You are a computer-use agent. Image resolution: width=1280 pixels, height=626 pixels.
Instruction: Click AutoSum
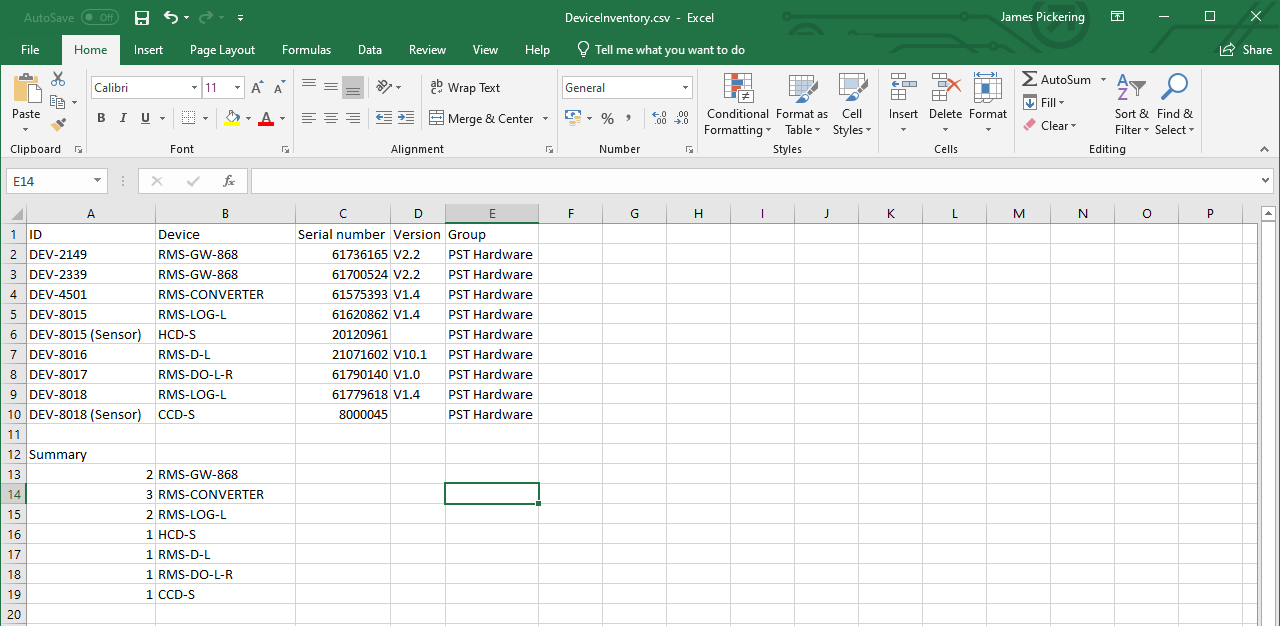click(1057, 79)
